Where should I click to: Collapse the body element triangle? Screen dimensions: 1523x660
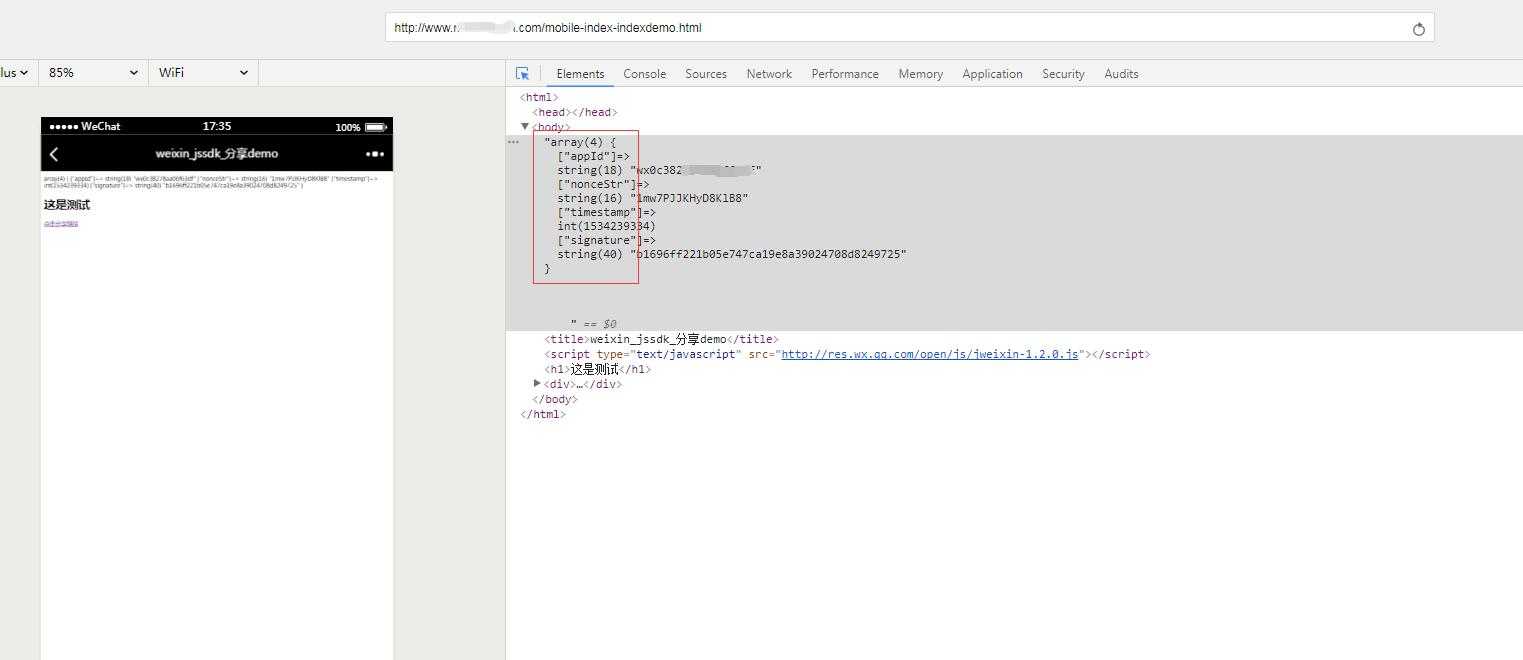click(x=525, y=126)
